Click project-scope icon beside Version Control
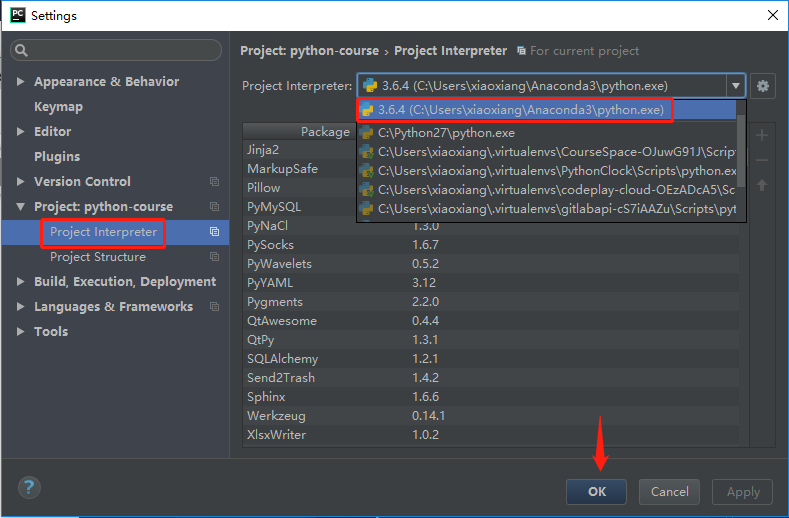The width and height of the screenshot is (789, 518). (214, 181)
